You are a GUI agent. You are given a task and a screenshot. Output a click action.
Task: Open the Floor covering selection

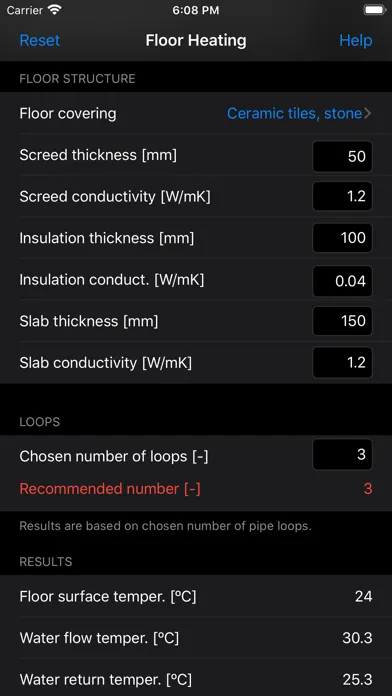coord(196,113)
